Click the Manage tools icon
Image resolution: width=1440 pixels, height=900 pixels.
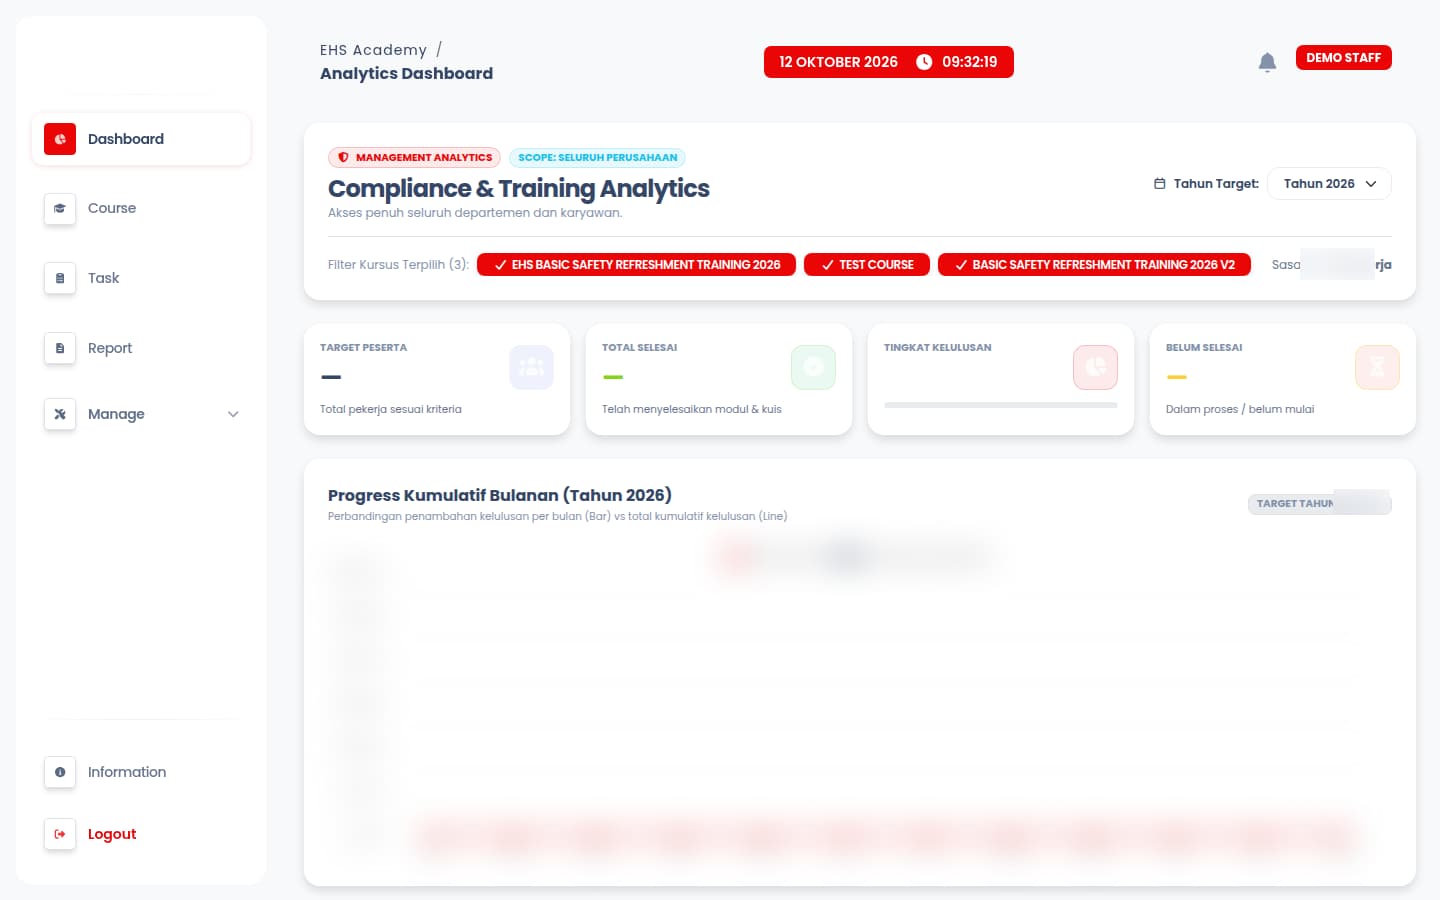tap(60, 414)
